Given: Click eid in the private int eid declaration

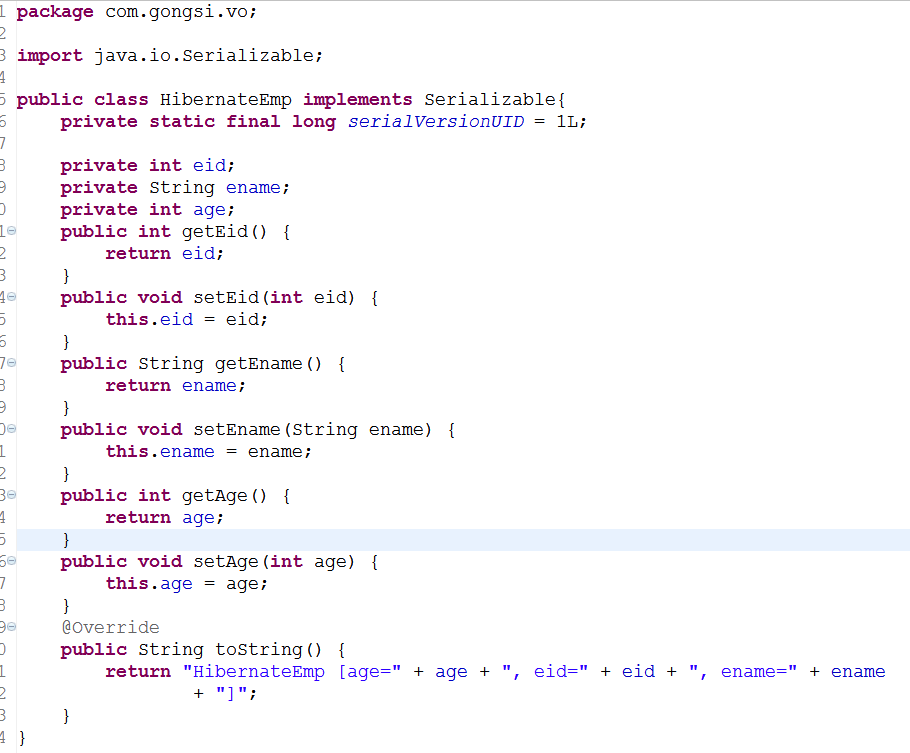Looking at the screenshot, I should 210,165.
